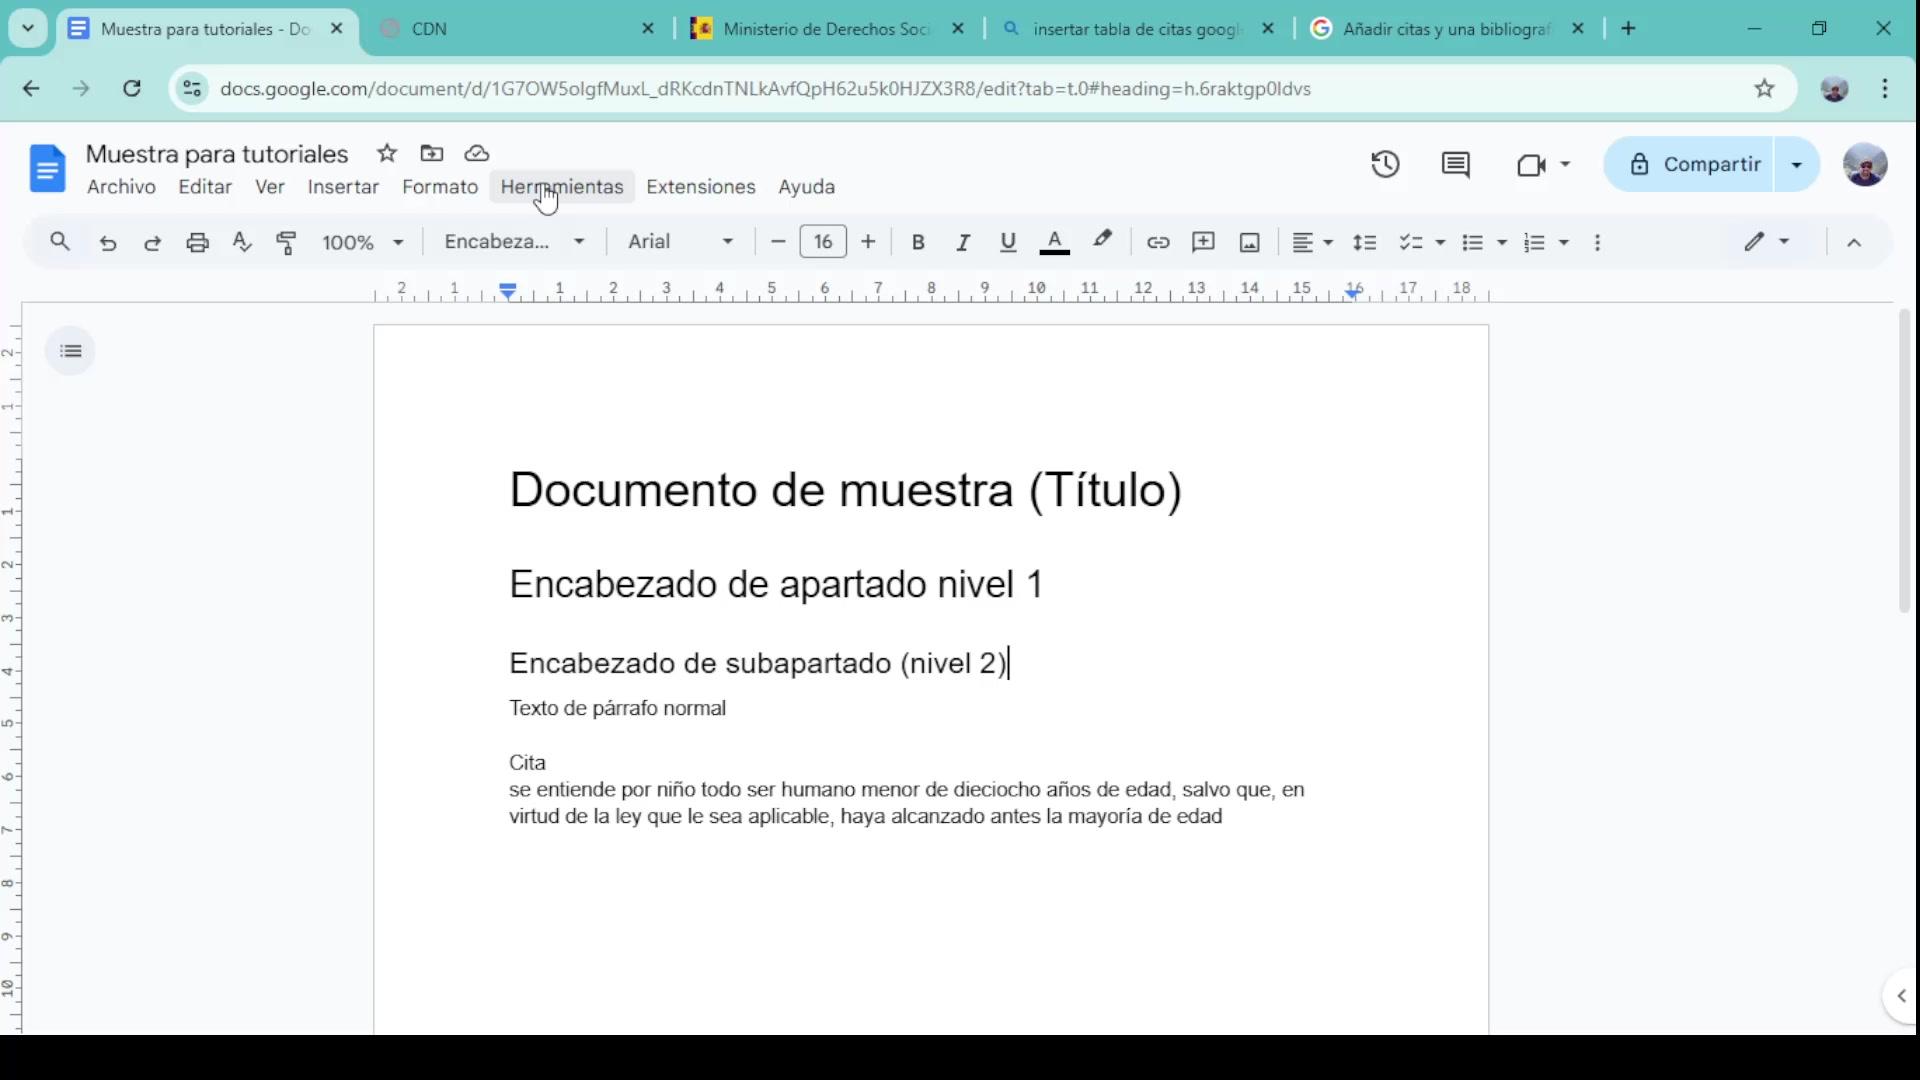Click the spell check icon

click(242, 242)
